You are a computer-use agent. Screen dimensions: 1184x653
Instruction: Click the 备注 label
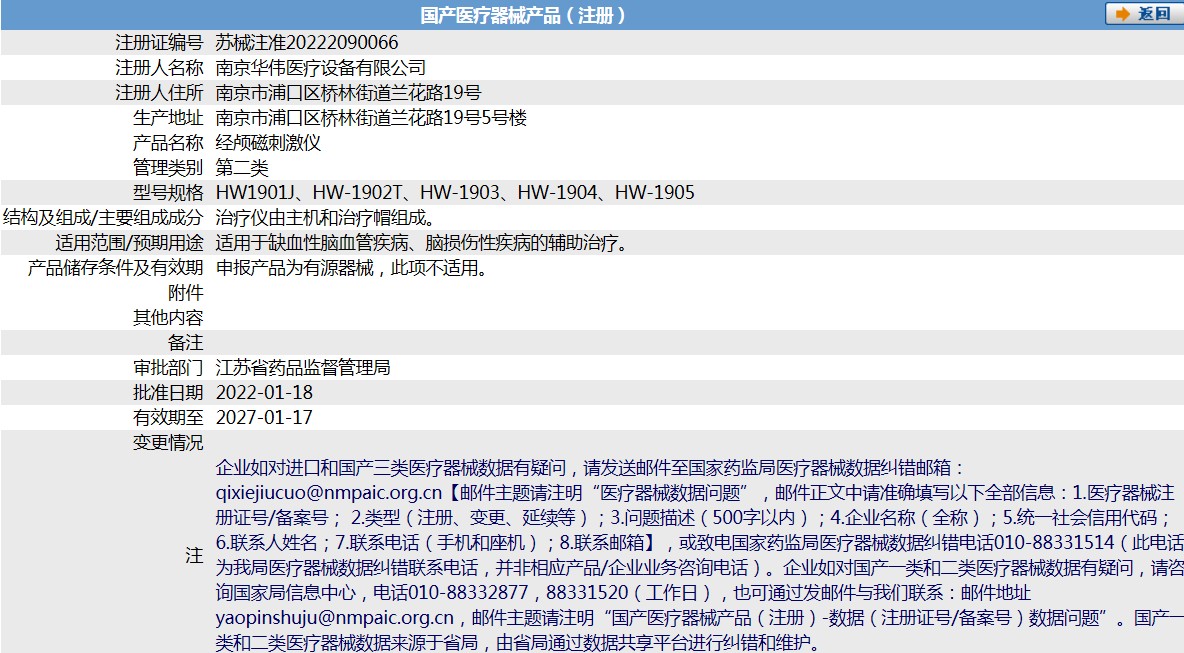[186, 343]
